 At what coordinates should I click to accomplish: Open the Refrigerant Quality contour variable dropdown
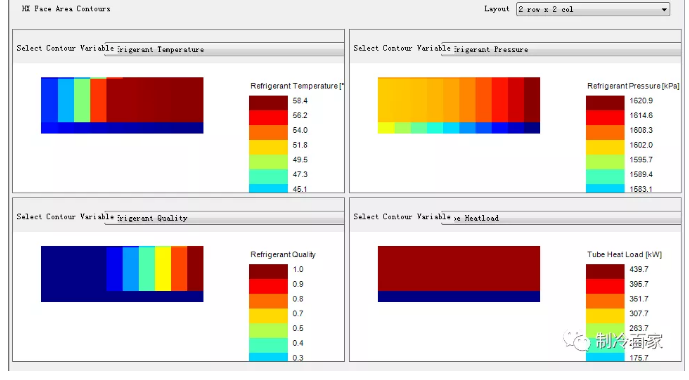point(225,218)
